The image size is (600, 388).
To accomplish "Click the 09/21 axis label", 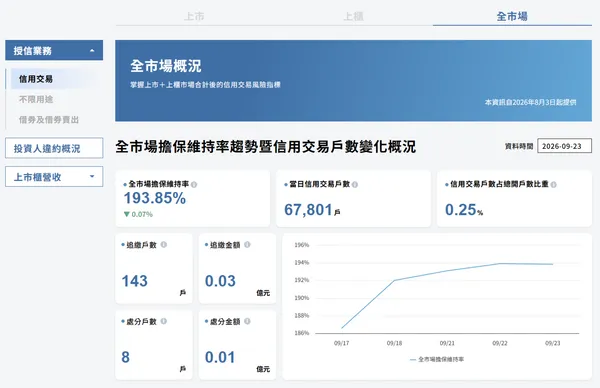I will pos(447,343).
